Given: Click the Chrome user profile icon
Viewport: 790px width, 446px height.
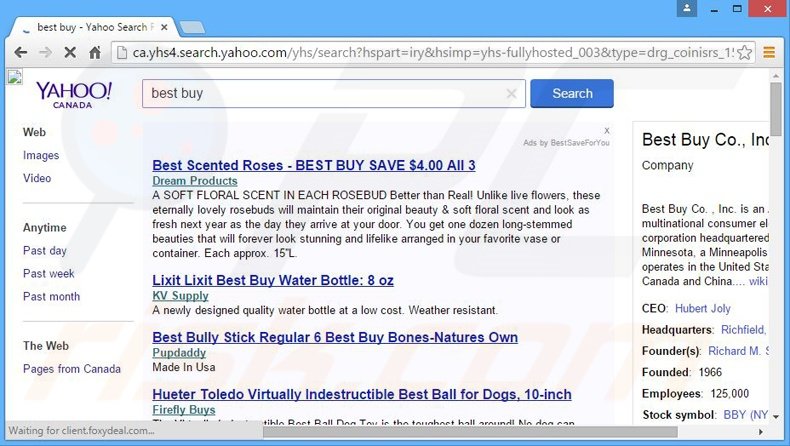Looking at the screenshot, I should [687, 9].
